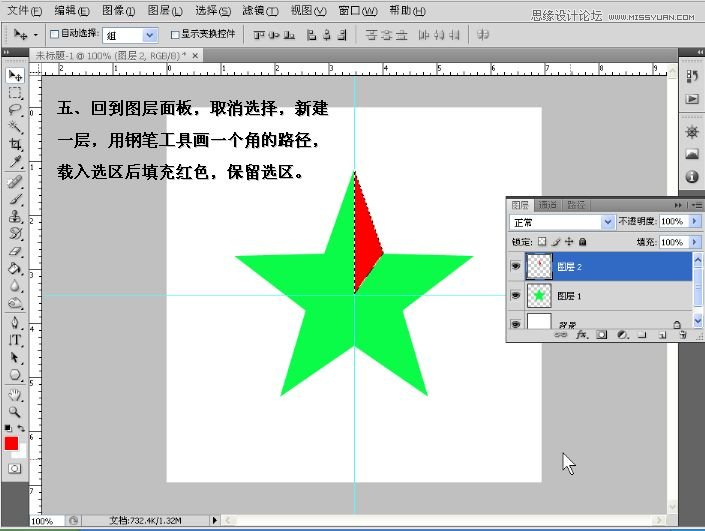Screen dimensions: 705x531
Task: Select the Dodge tool
Action: coord(15,303)
